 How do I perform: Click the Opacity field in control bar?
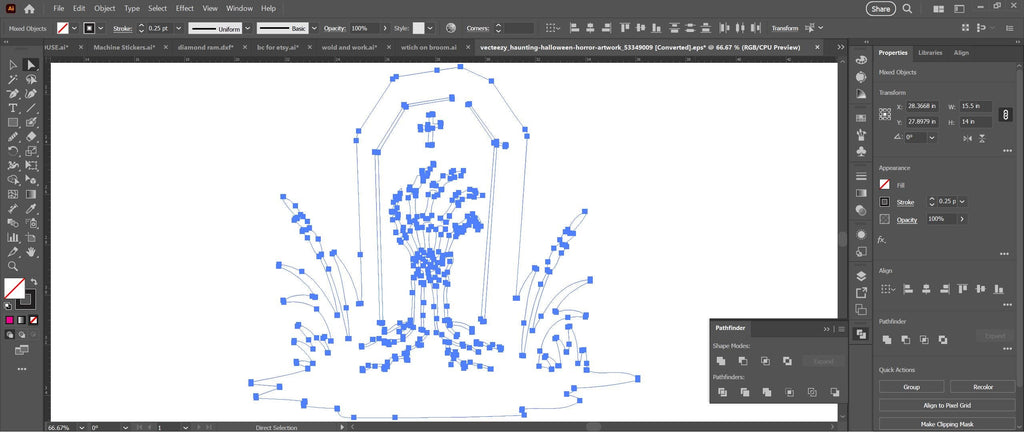tap(364, 28)
